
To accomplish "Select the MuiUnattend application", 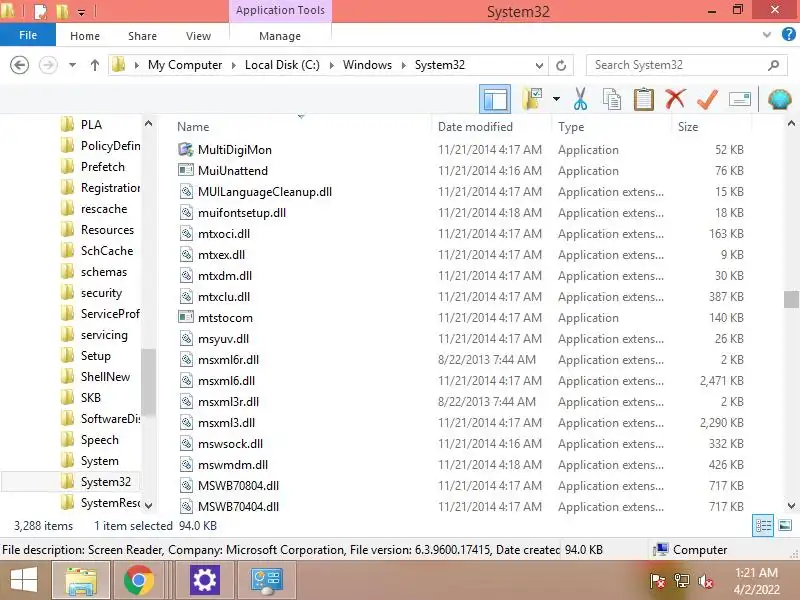I will [233, 170].
